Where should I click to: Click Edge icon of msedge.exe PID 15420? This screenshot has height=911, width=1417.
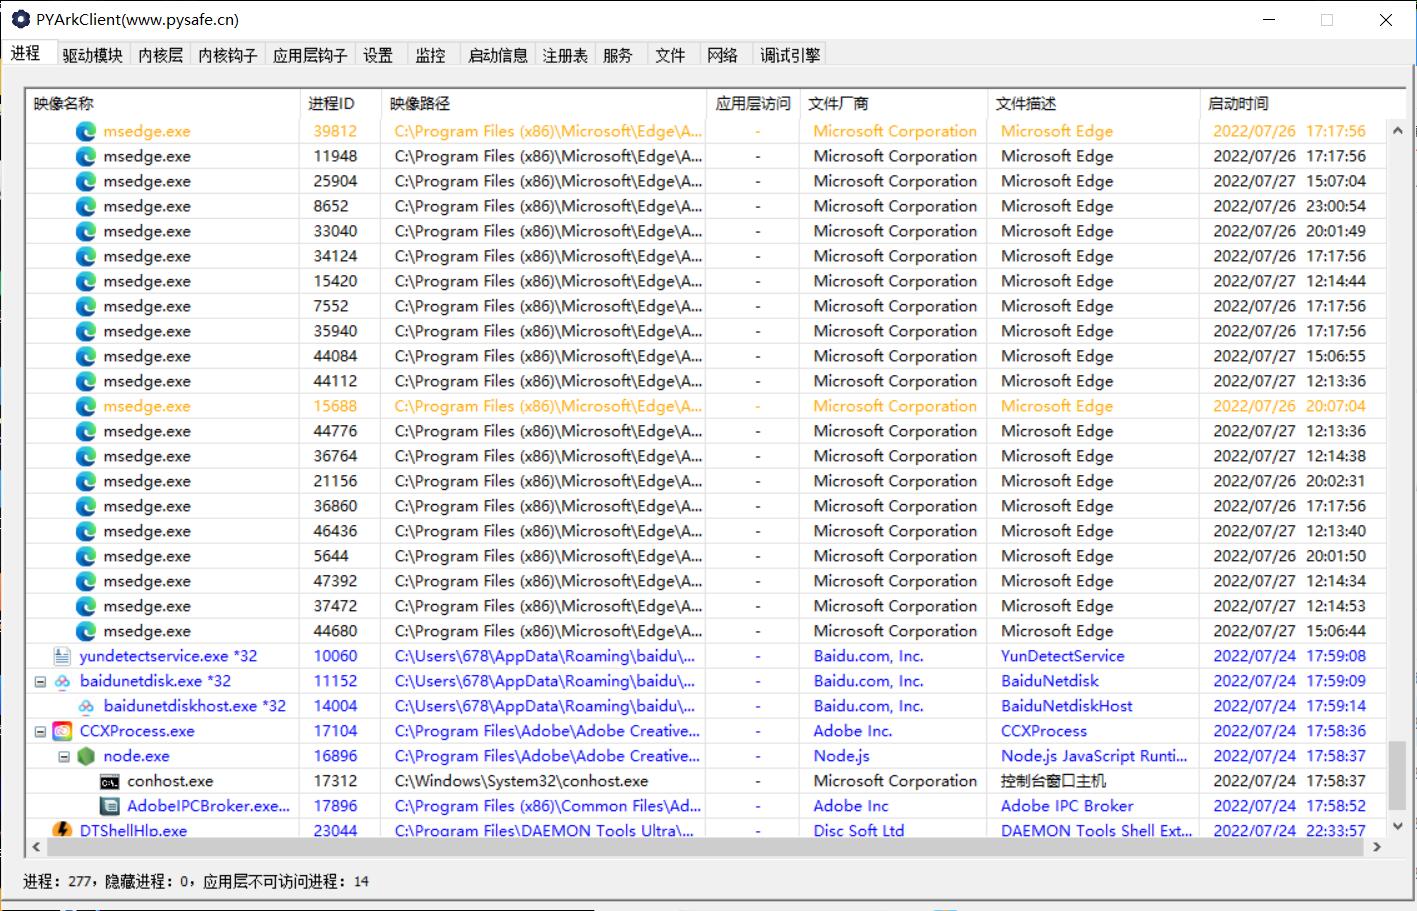pos(86,281)
